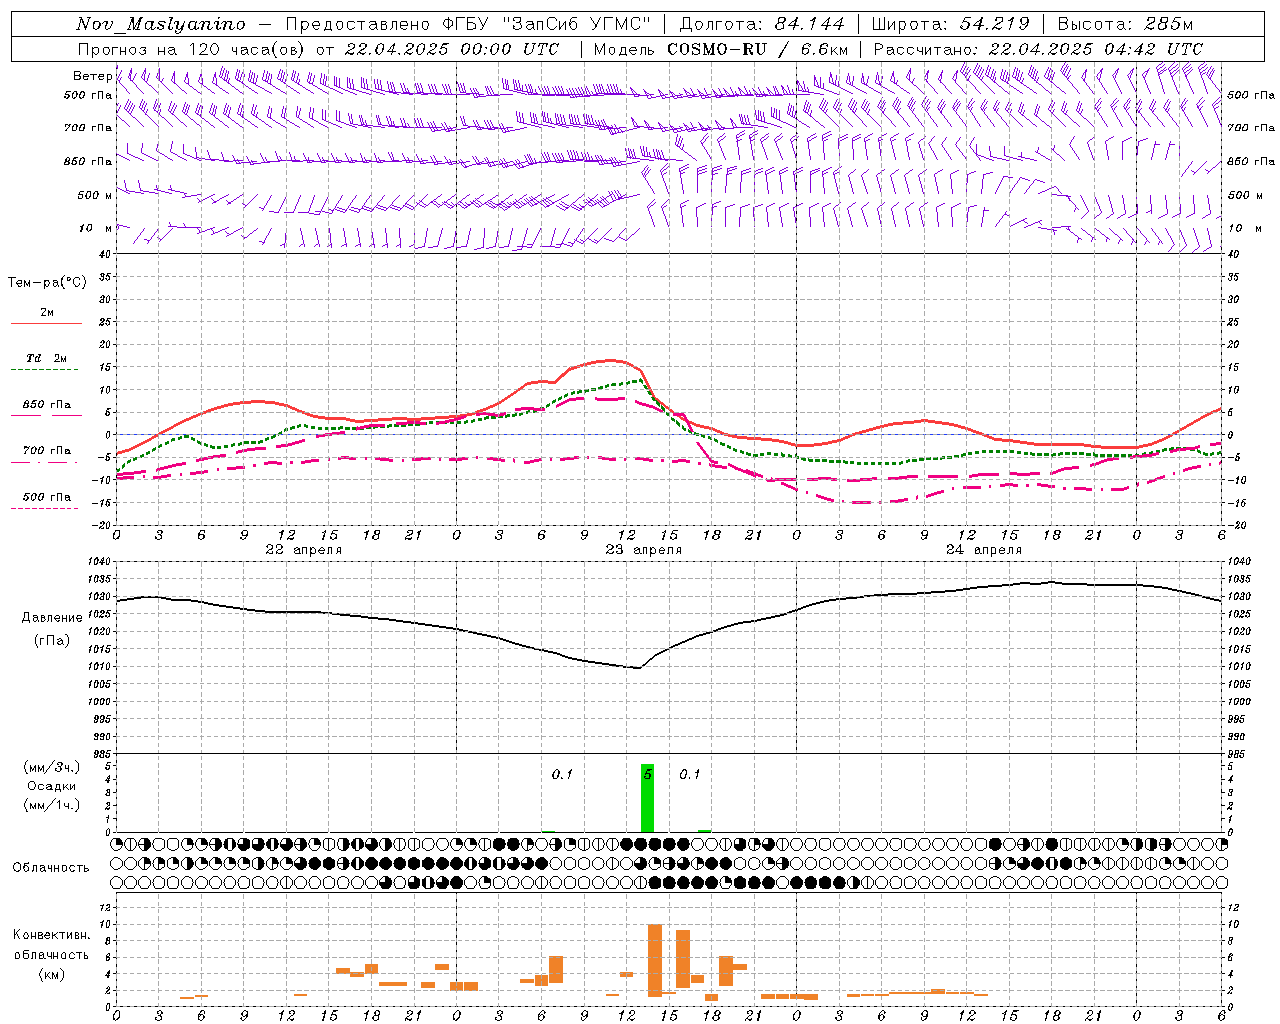Click the 0.1 value right of green bar
This screenshot has width=1280, height=1024.
click(690, 775)
